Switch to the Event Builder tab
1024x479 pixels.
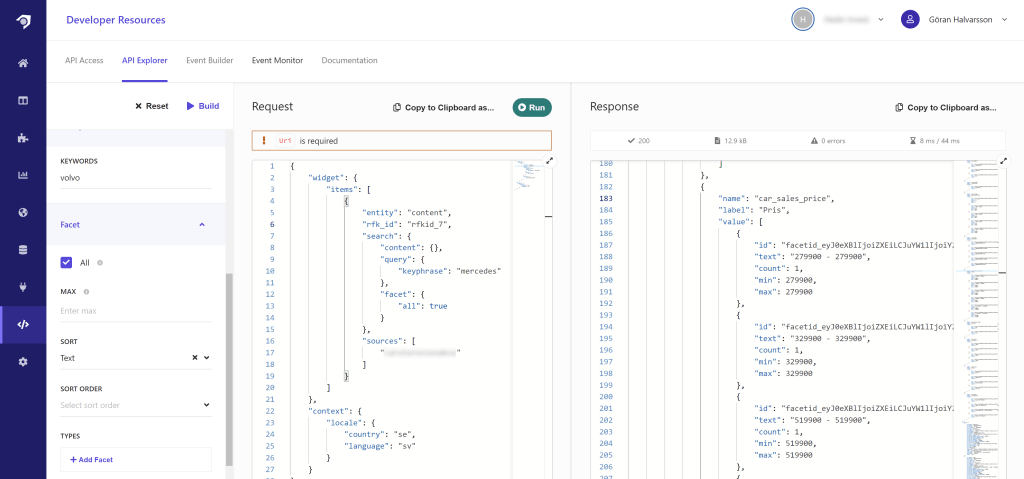(x=209, y=61)
